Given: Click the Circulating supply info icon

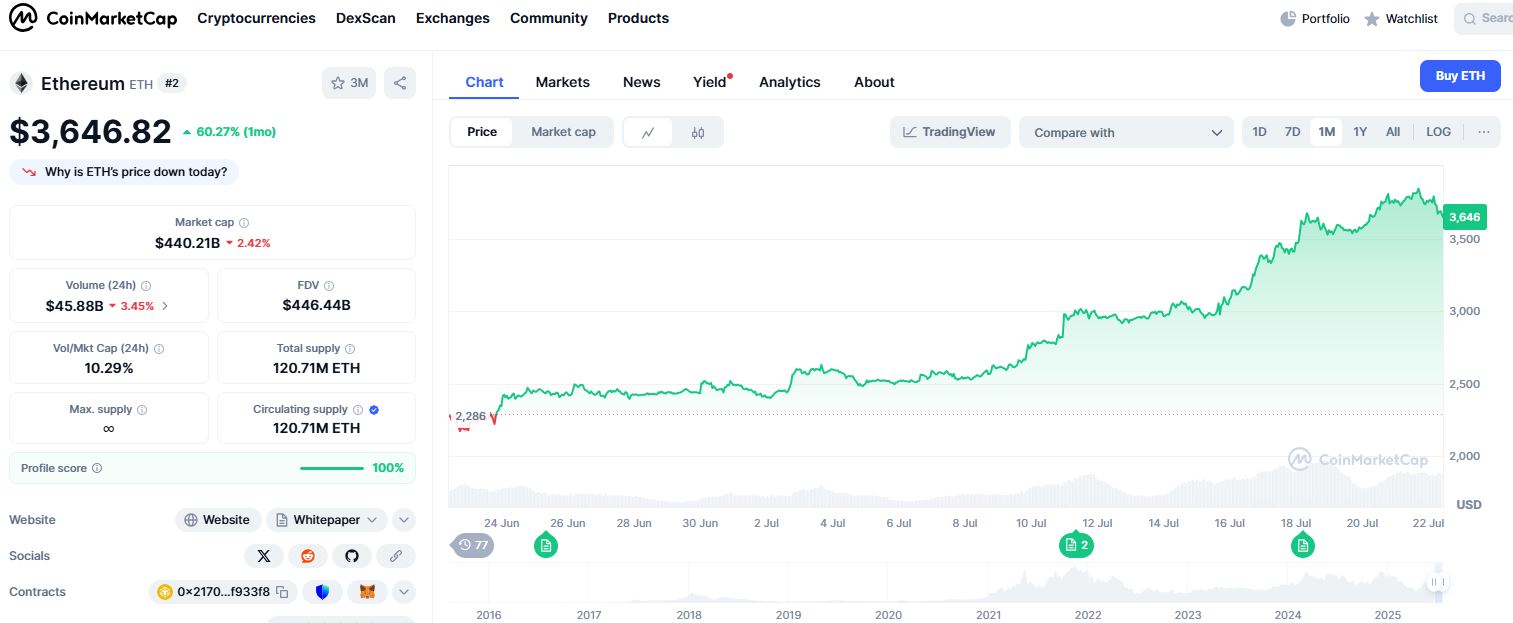Looking at the screenshot, I should (358, 410).
